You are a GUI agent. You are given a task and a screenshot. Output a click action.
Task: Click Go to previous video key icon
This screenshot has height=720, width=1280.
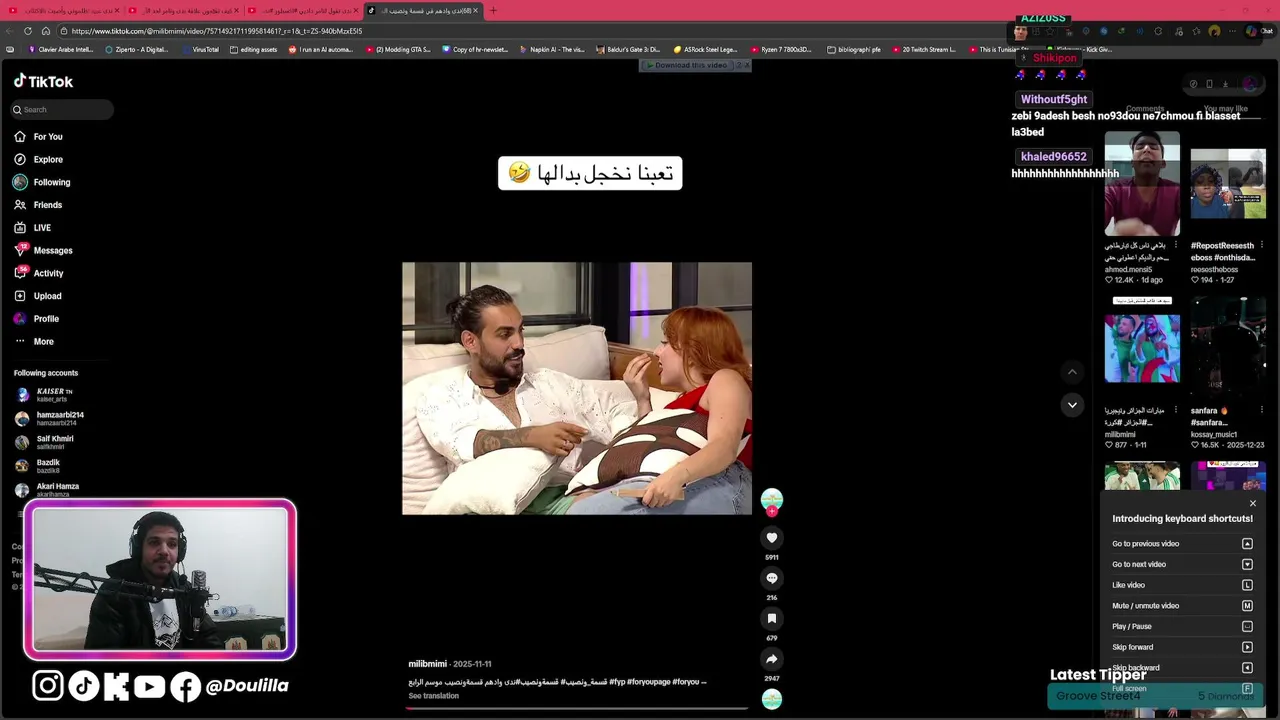pyautogui.click(x=1247, y=544)
